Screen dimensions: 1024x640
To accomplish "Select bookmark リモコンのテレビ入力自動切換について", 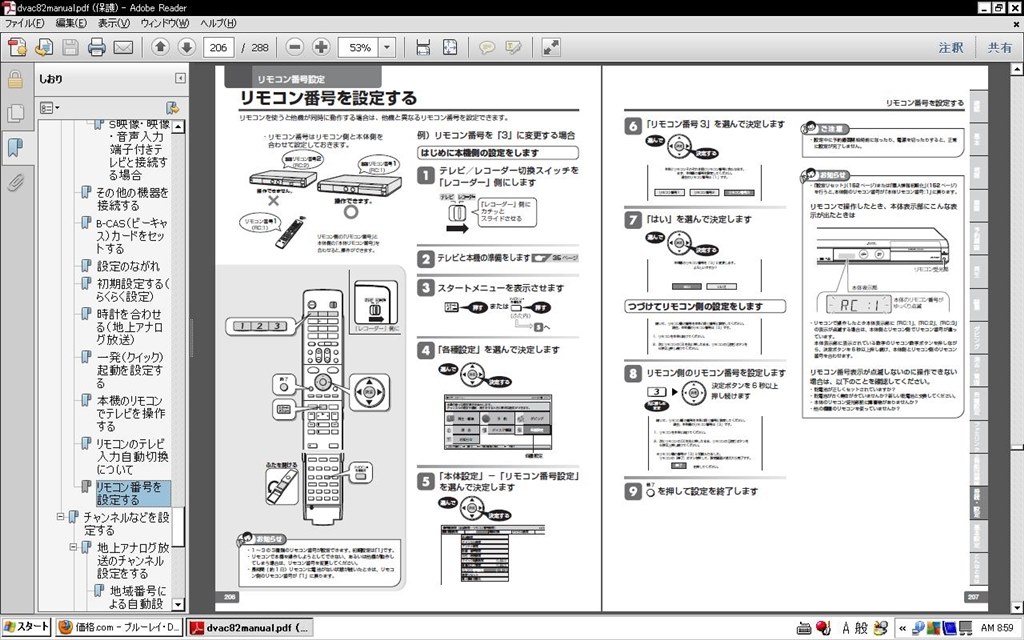I will click(x=132, y=456).
